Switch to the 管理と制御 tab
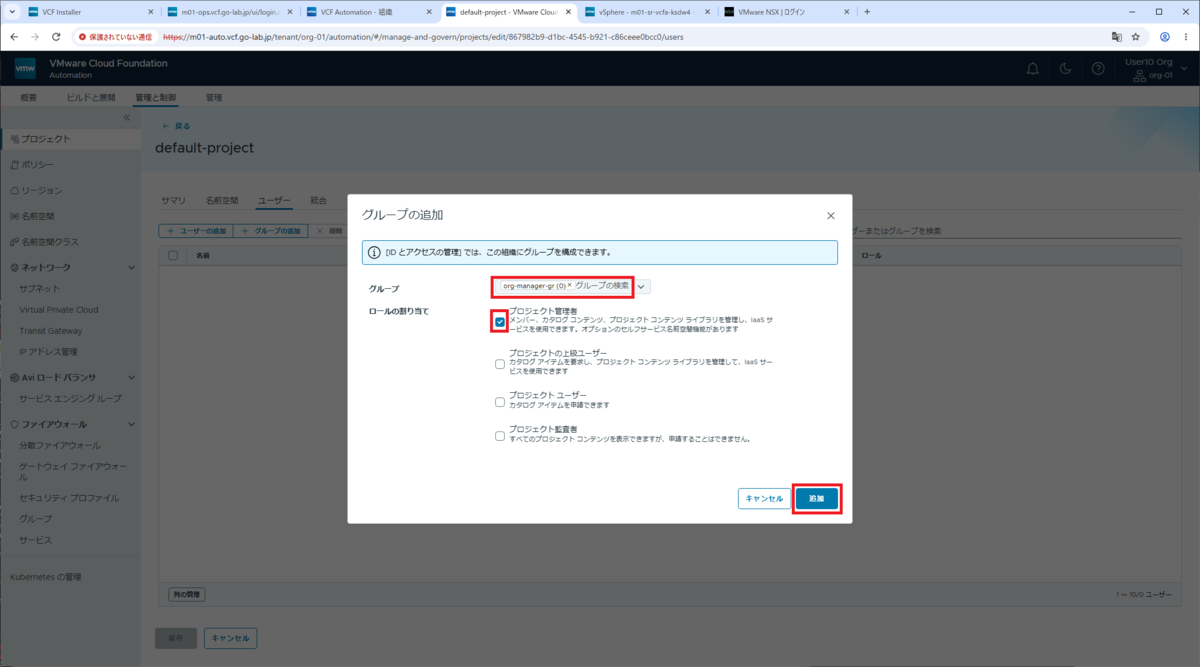1200x667 pixels. pos(157,98)
